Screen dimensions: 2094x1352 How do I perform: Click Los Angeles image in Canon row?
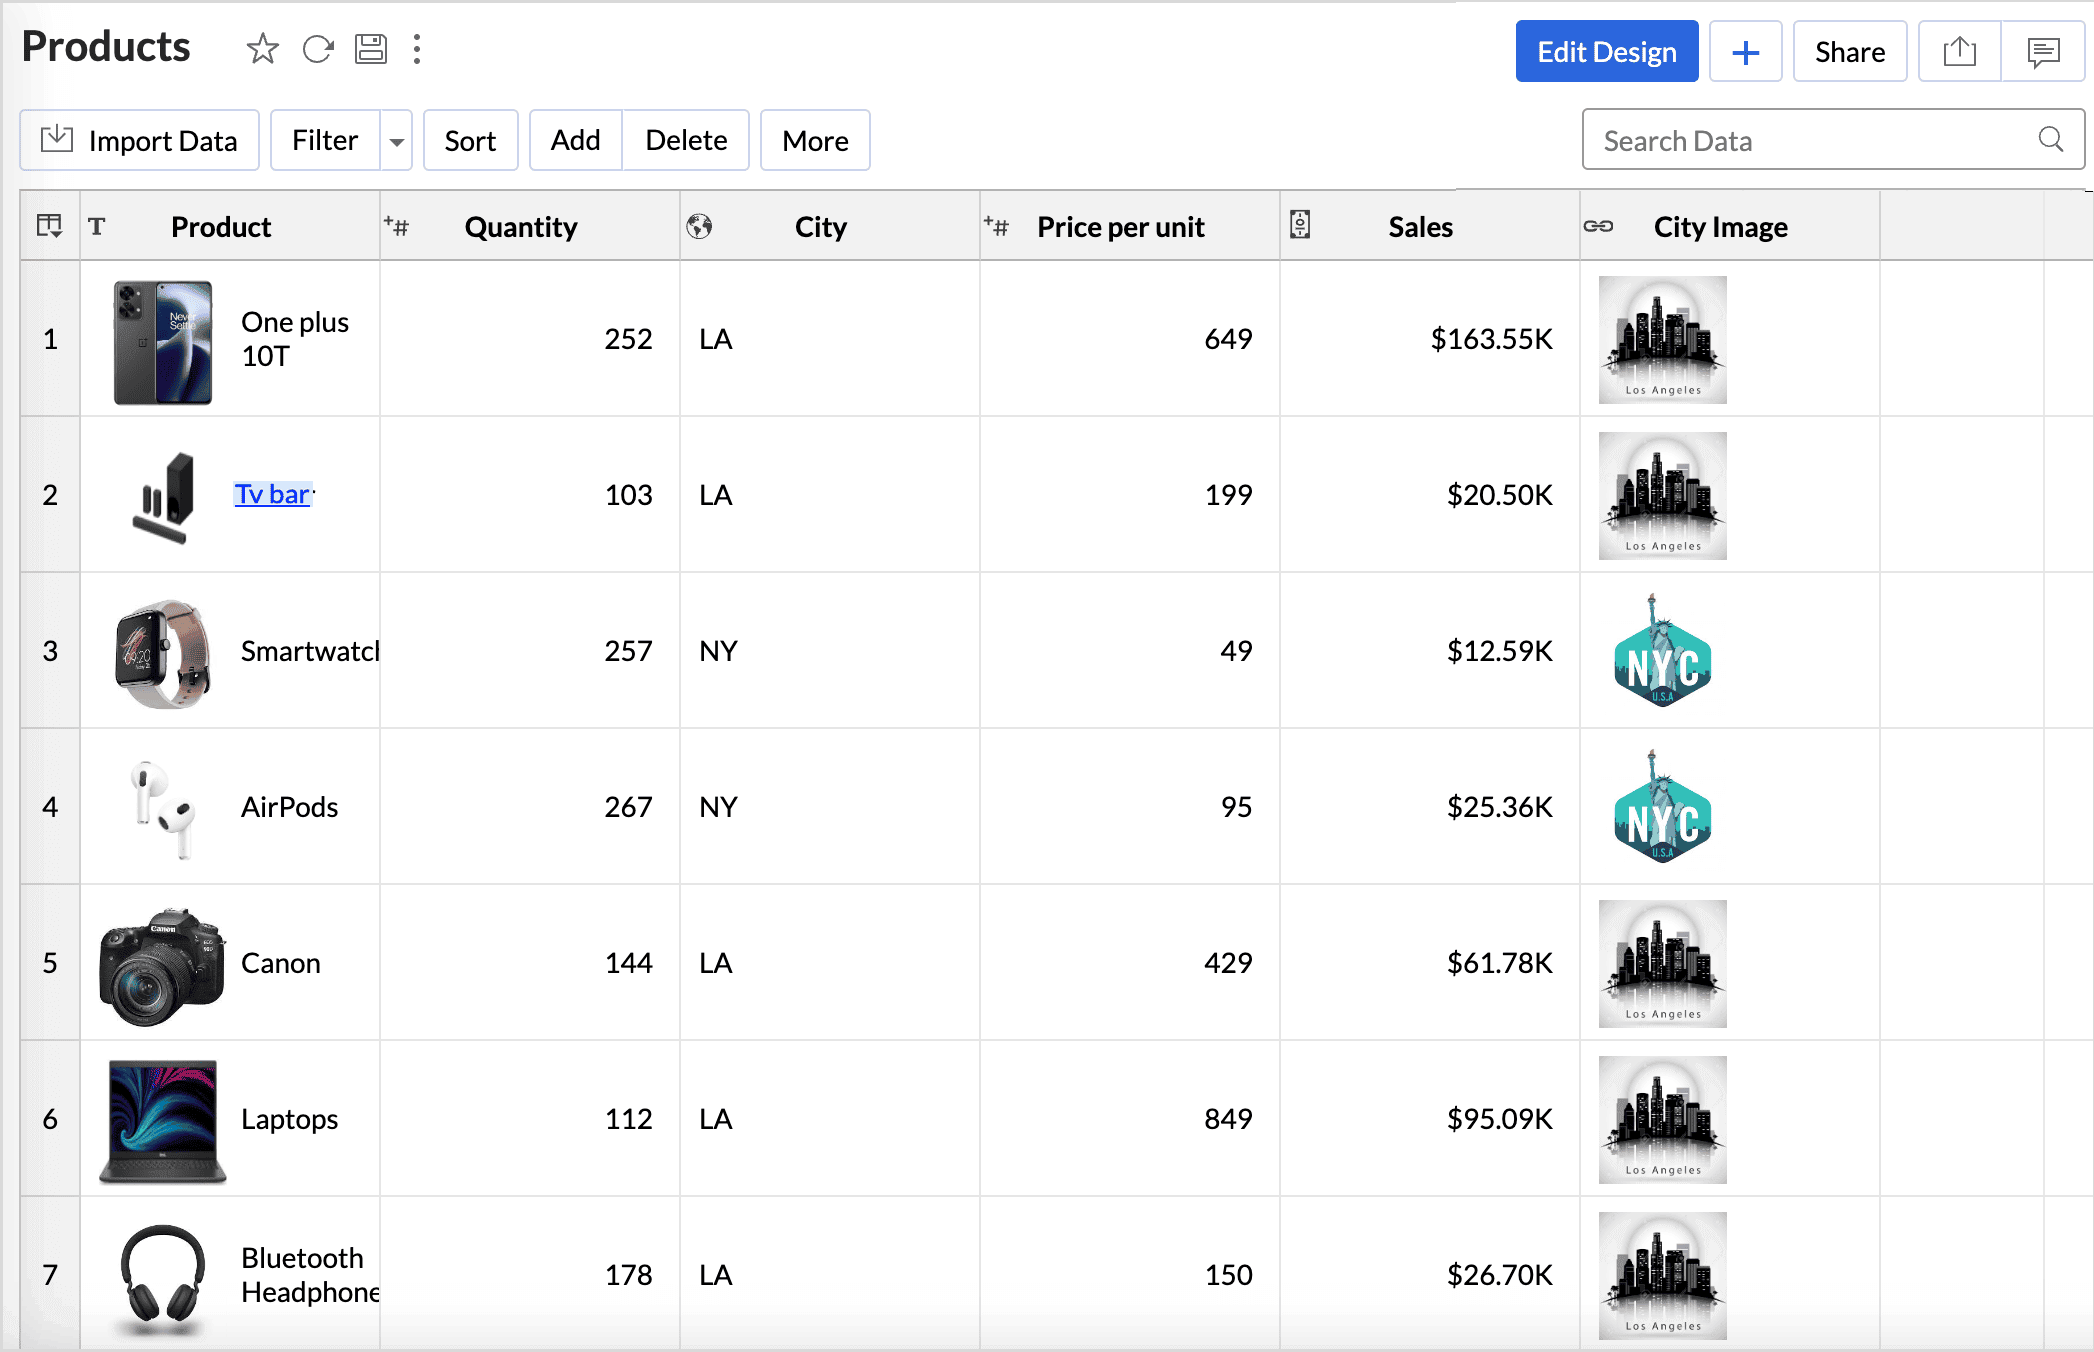click(x=1662, y=964)
